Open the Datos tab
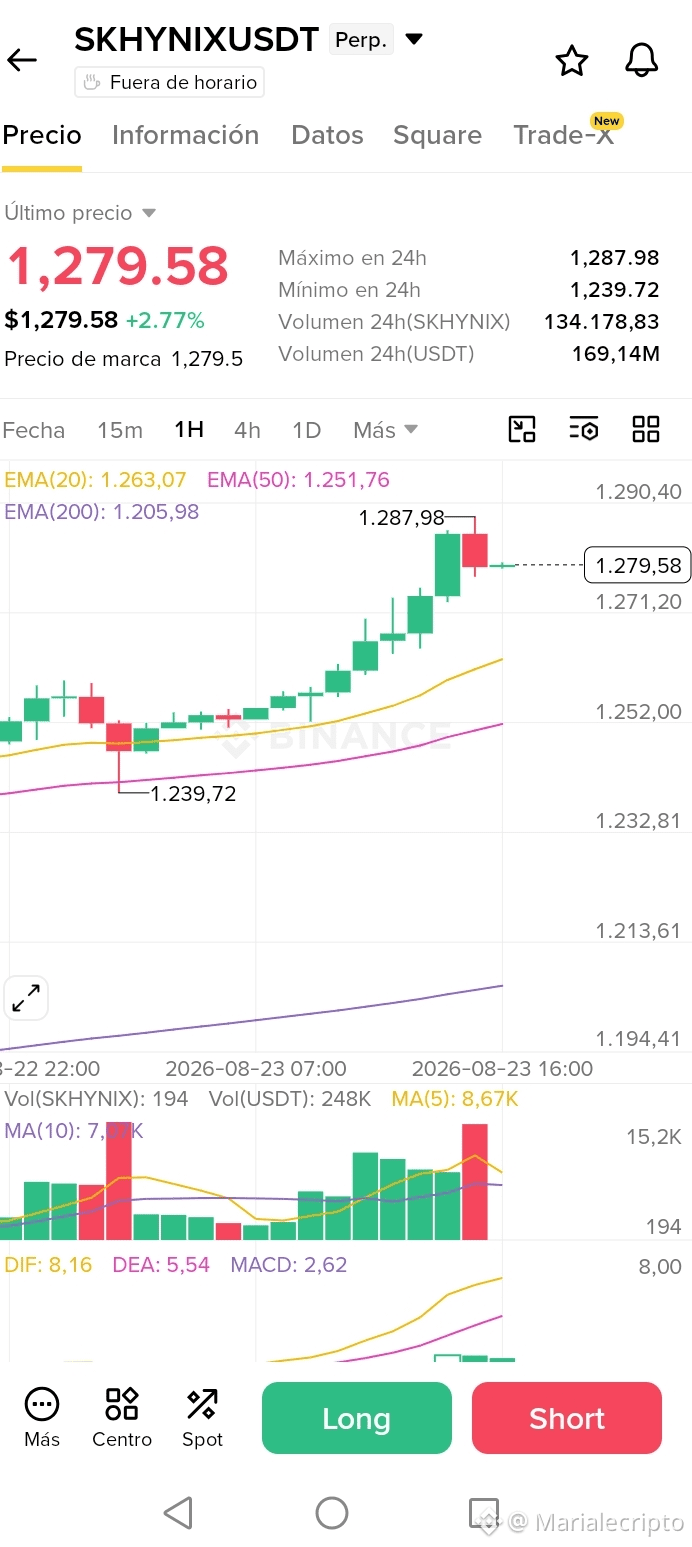This screenshot has height=1547, width=692. 327,135
